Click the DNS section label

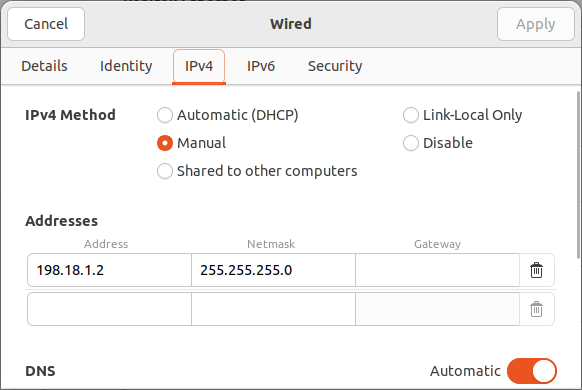click(x=40, y=371)
